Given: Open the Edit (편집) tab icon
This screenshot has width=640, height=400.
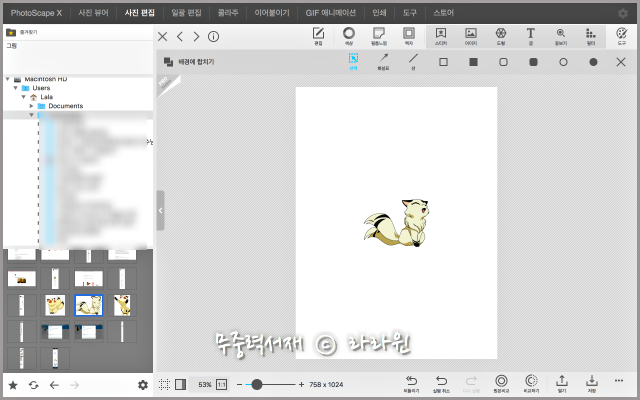Looking at the screenshot, I should [x=318, y=36].
